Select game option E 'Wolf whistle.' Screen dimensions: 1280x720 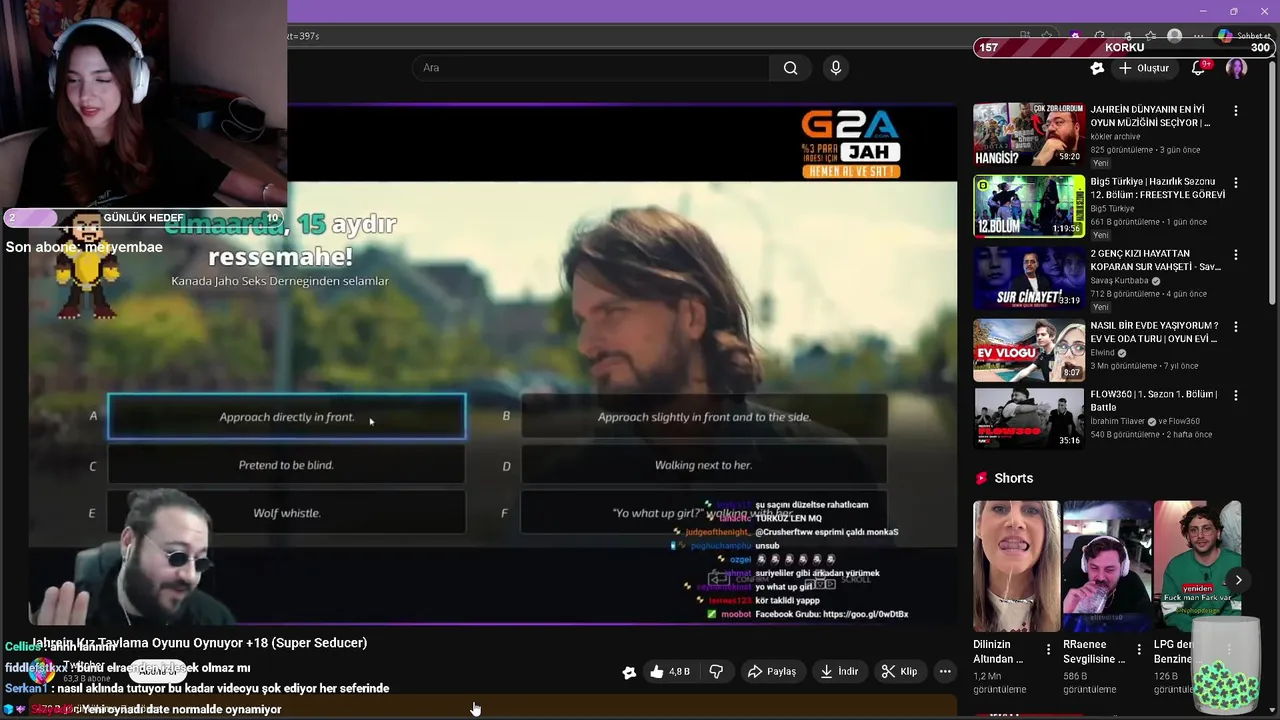coord(286,513)
